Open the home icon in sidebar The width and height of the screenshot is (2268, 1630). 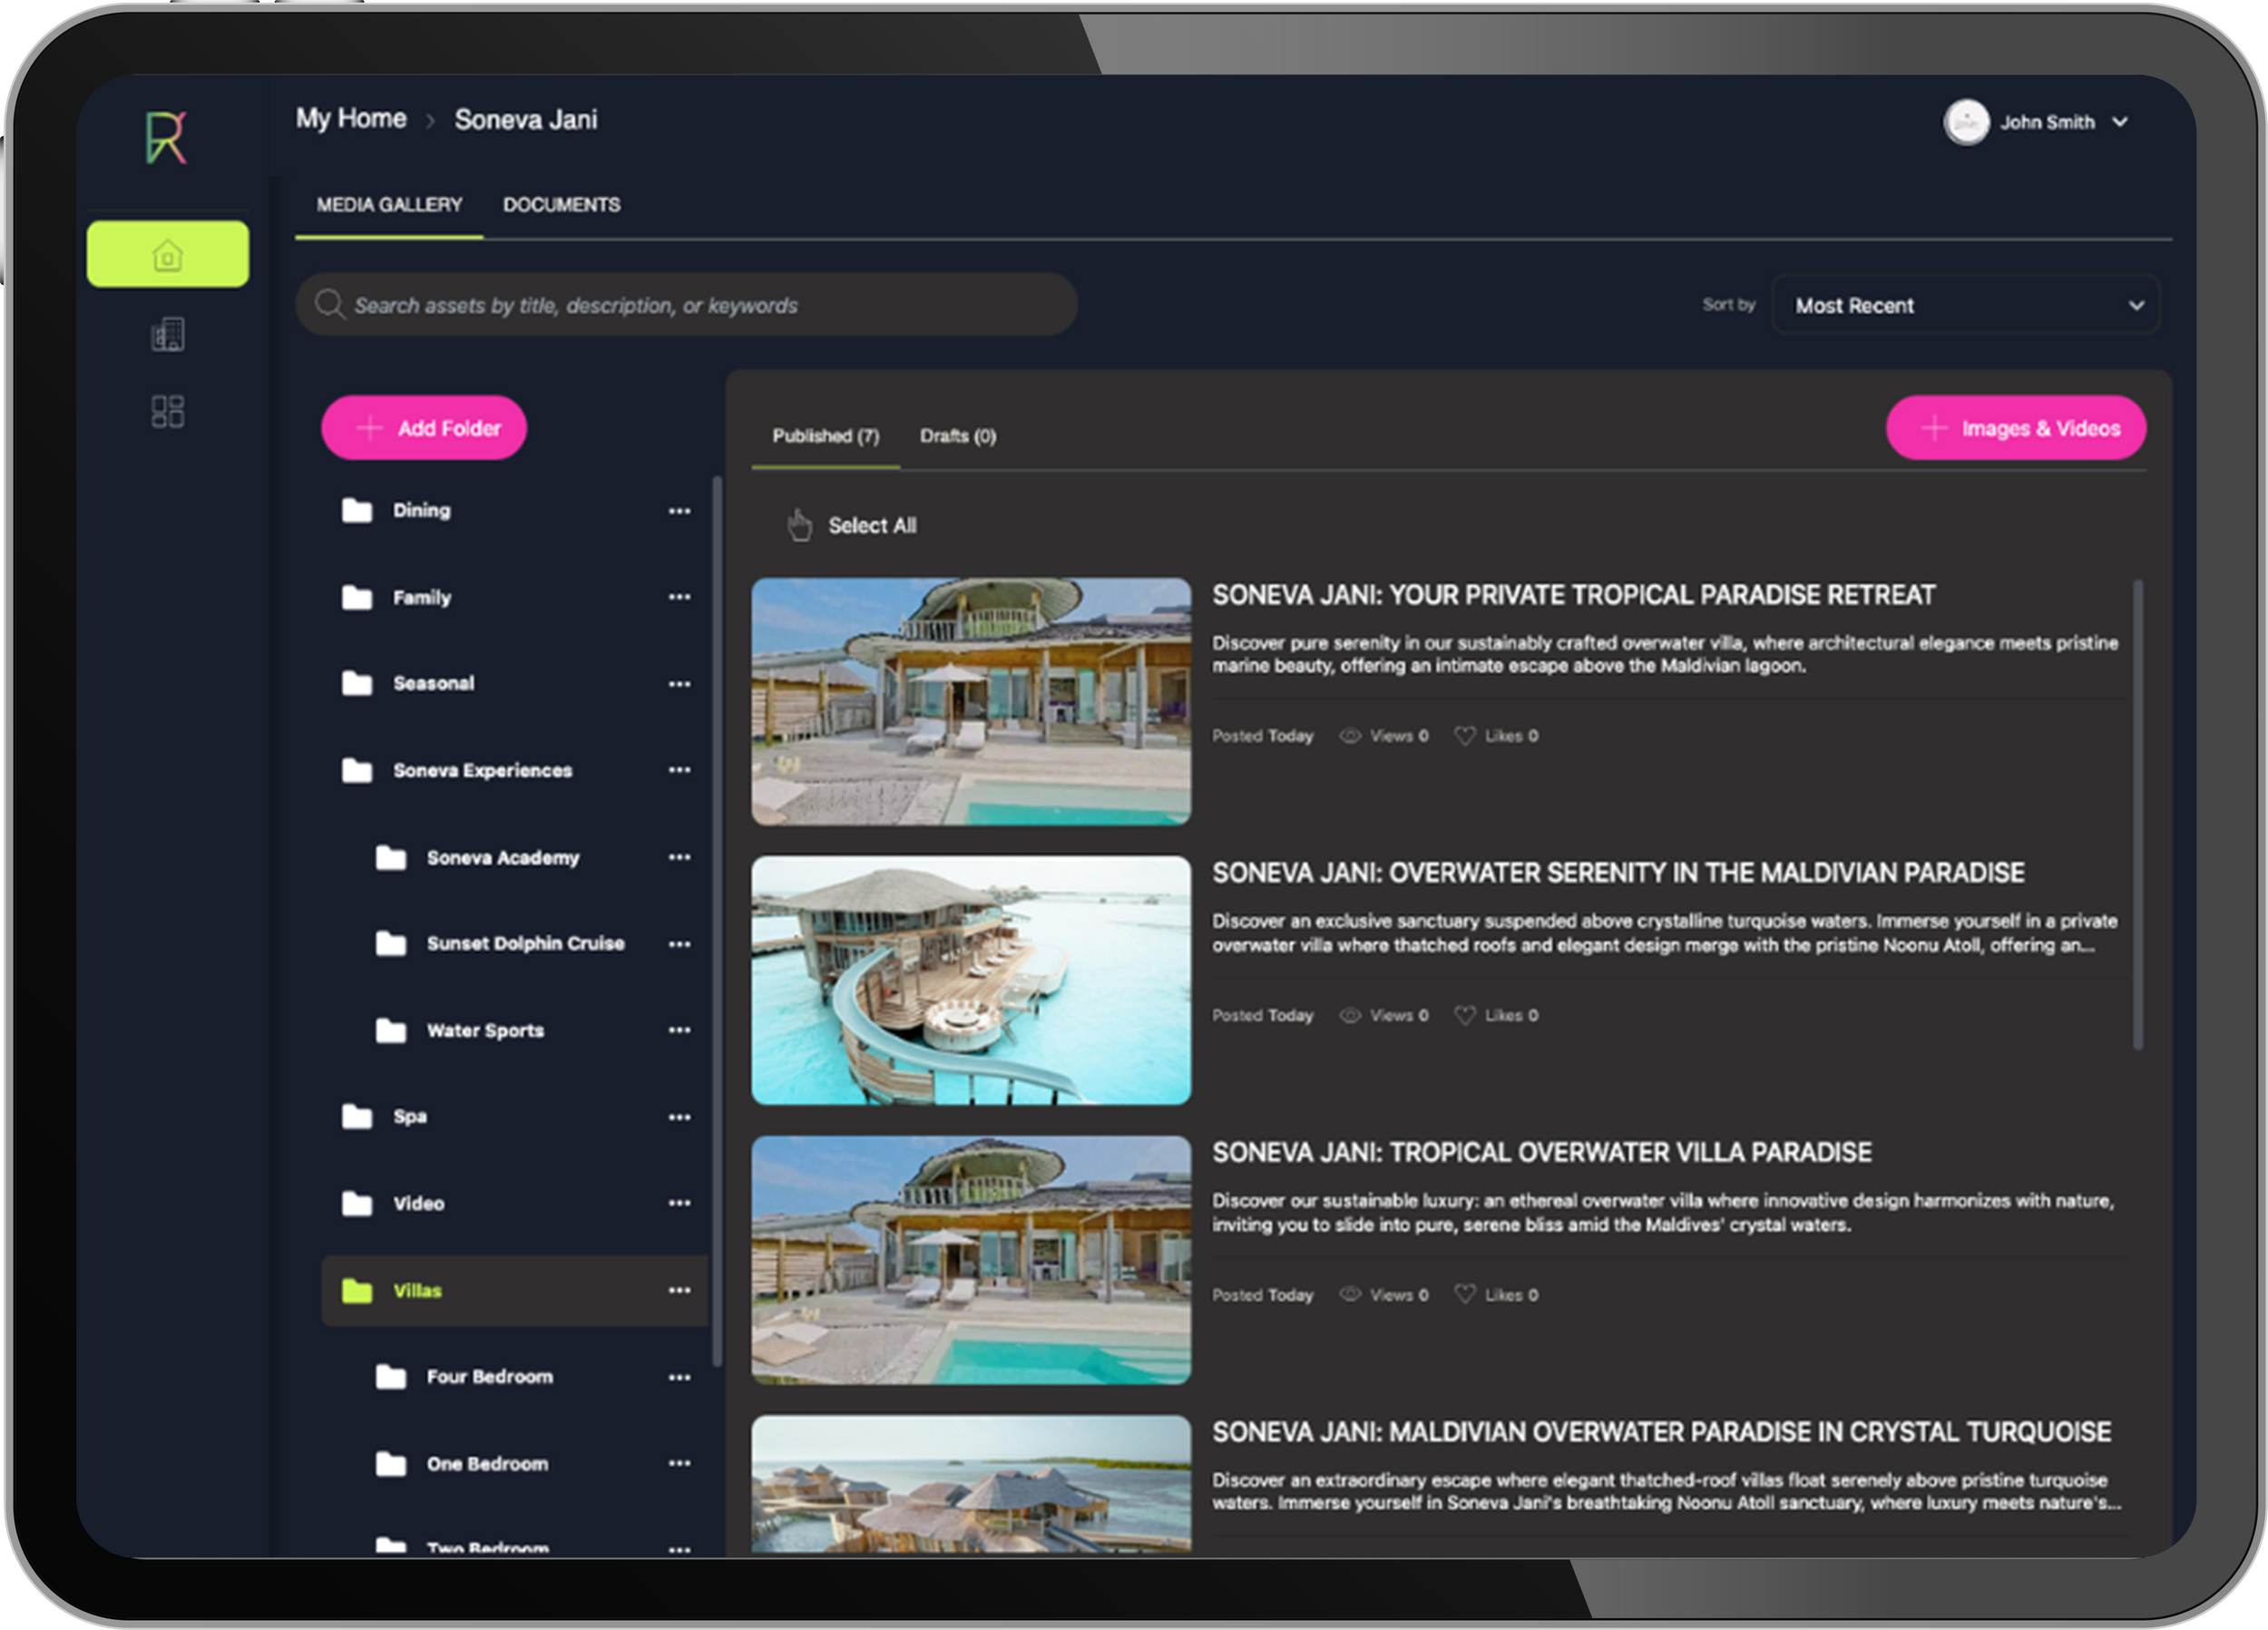[167, 255]
